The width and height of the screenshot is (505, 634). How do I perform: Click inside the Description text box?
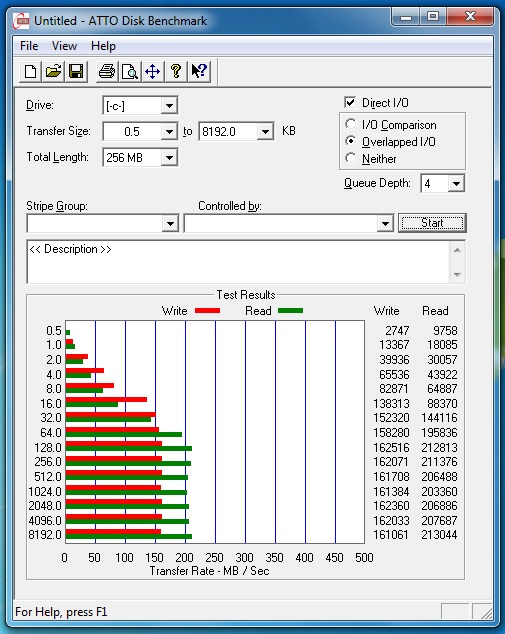click(239, 262)
